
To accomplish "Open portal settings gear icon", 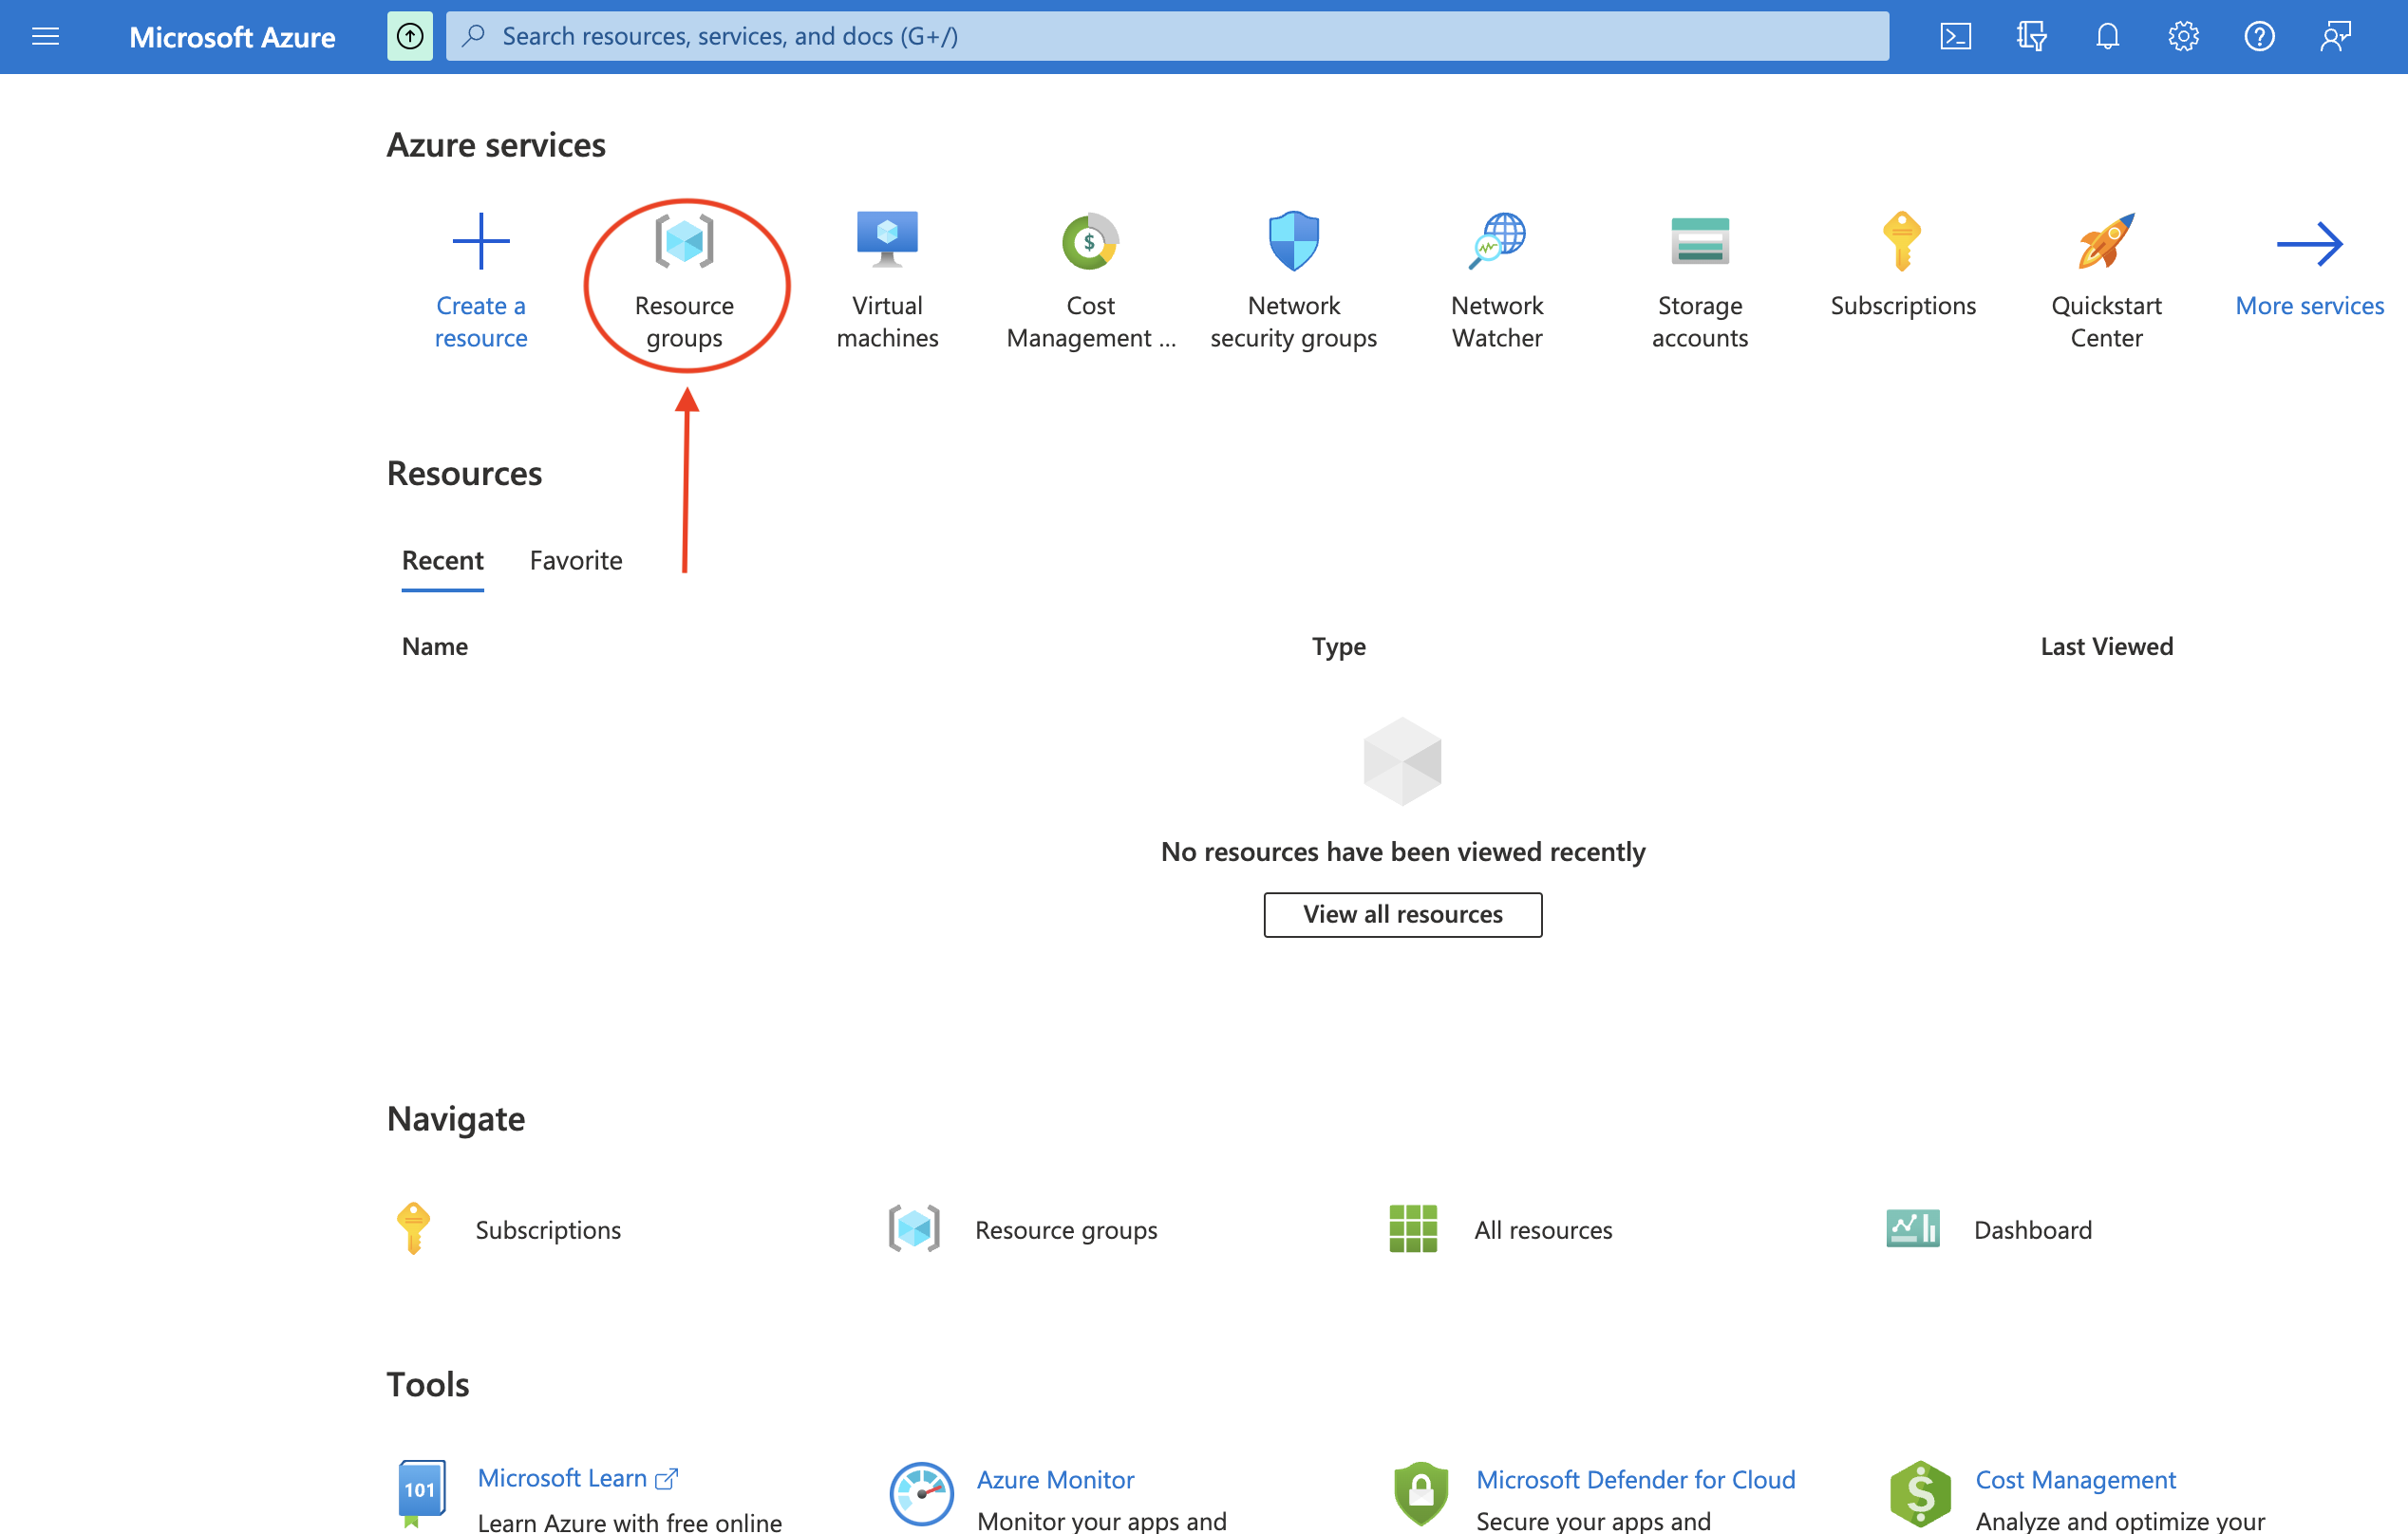I will click(2183, 36).
